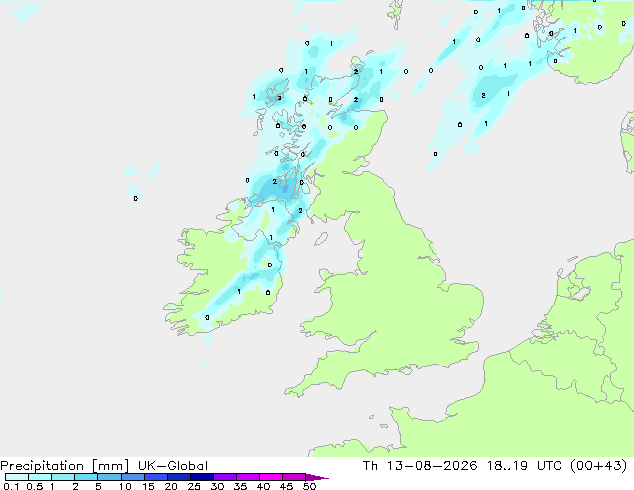This screenshot has height=490, width=634.
Task: Click the 2–5 mm legend color swatch
Action: coord(86,477)
